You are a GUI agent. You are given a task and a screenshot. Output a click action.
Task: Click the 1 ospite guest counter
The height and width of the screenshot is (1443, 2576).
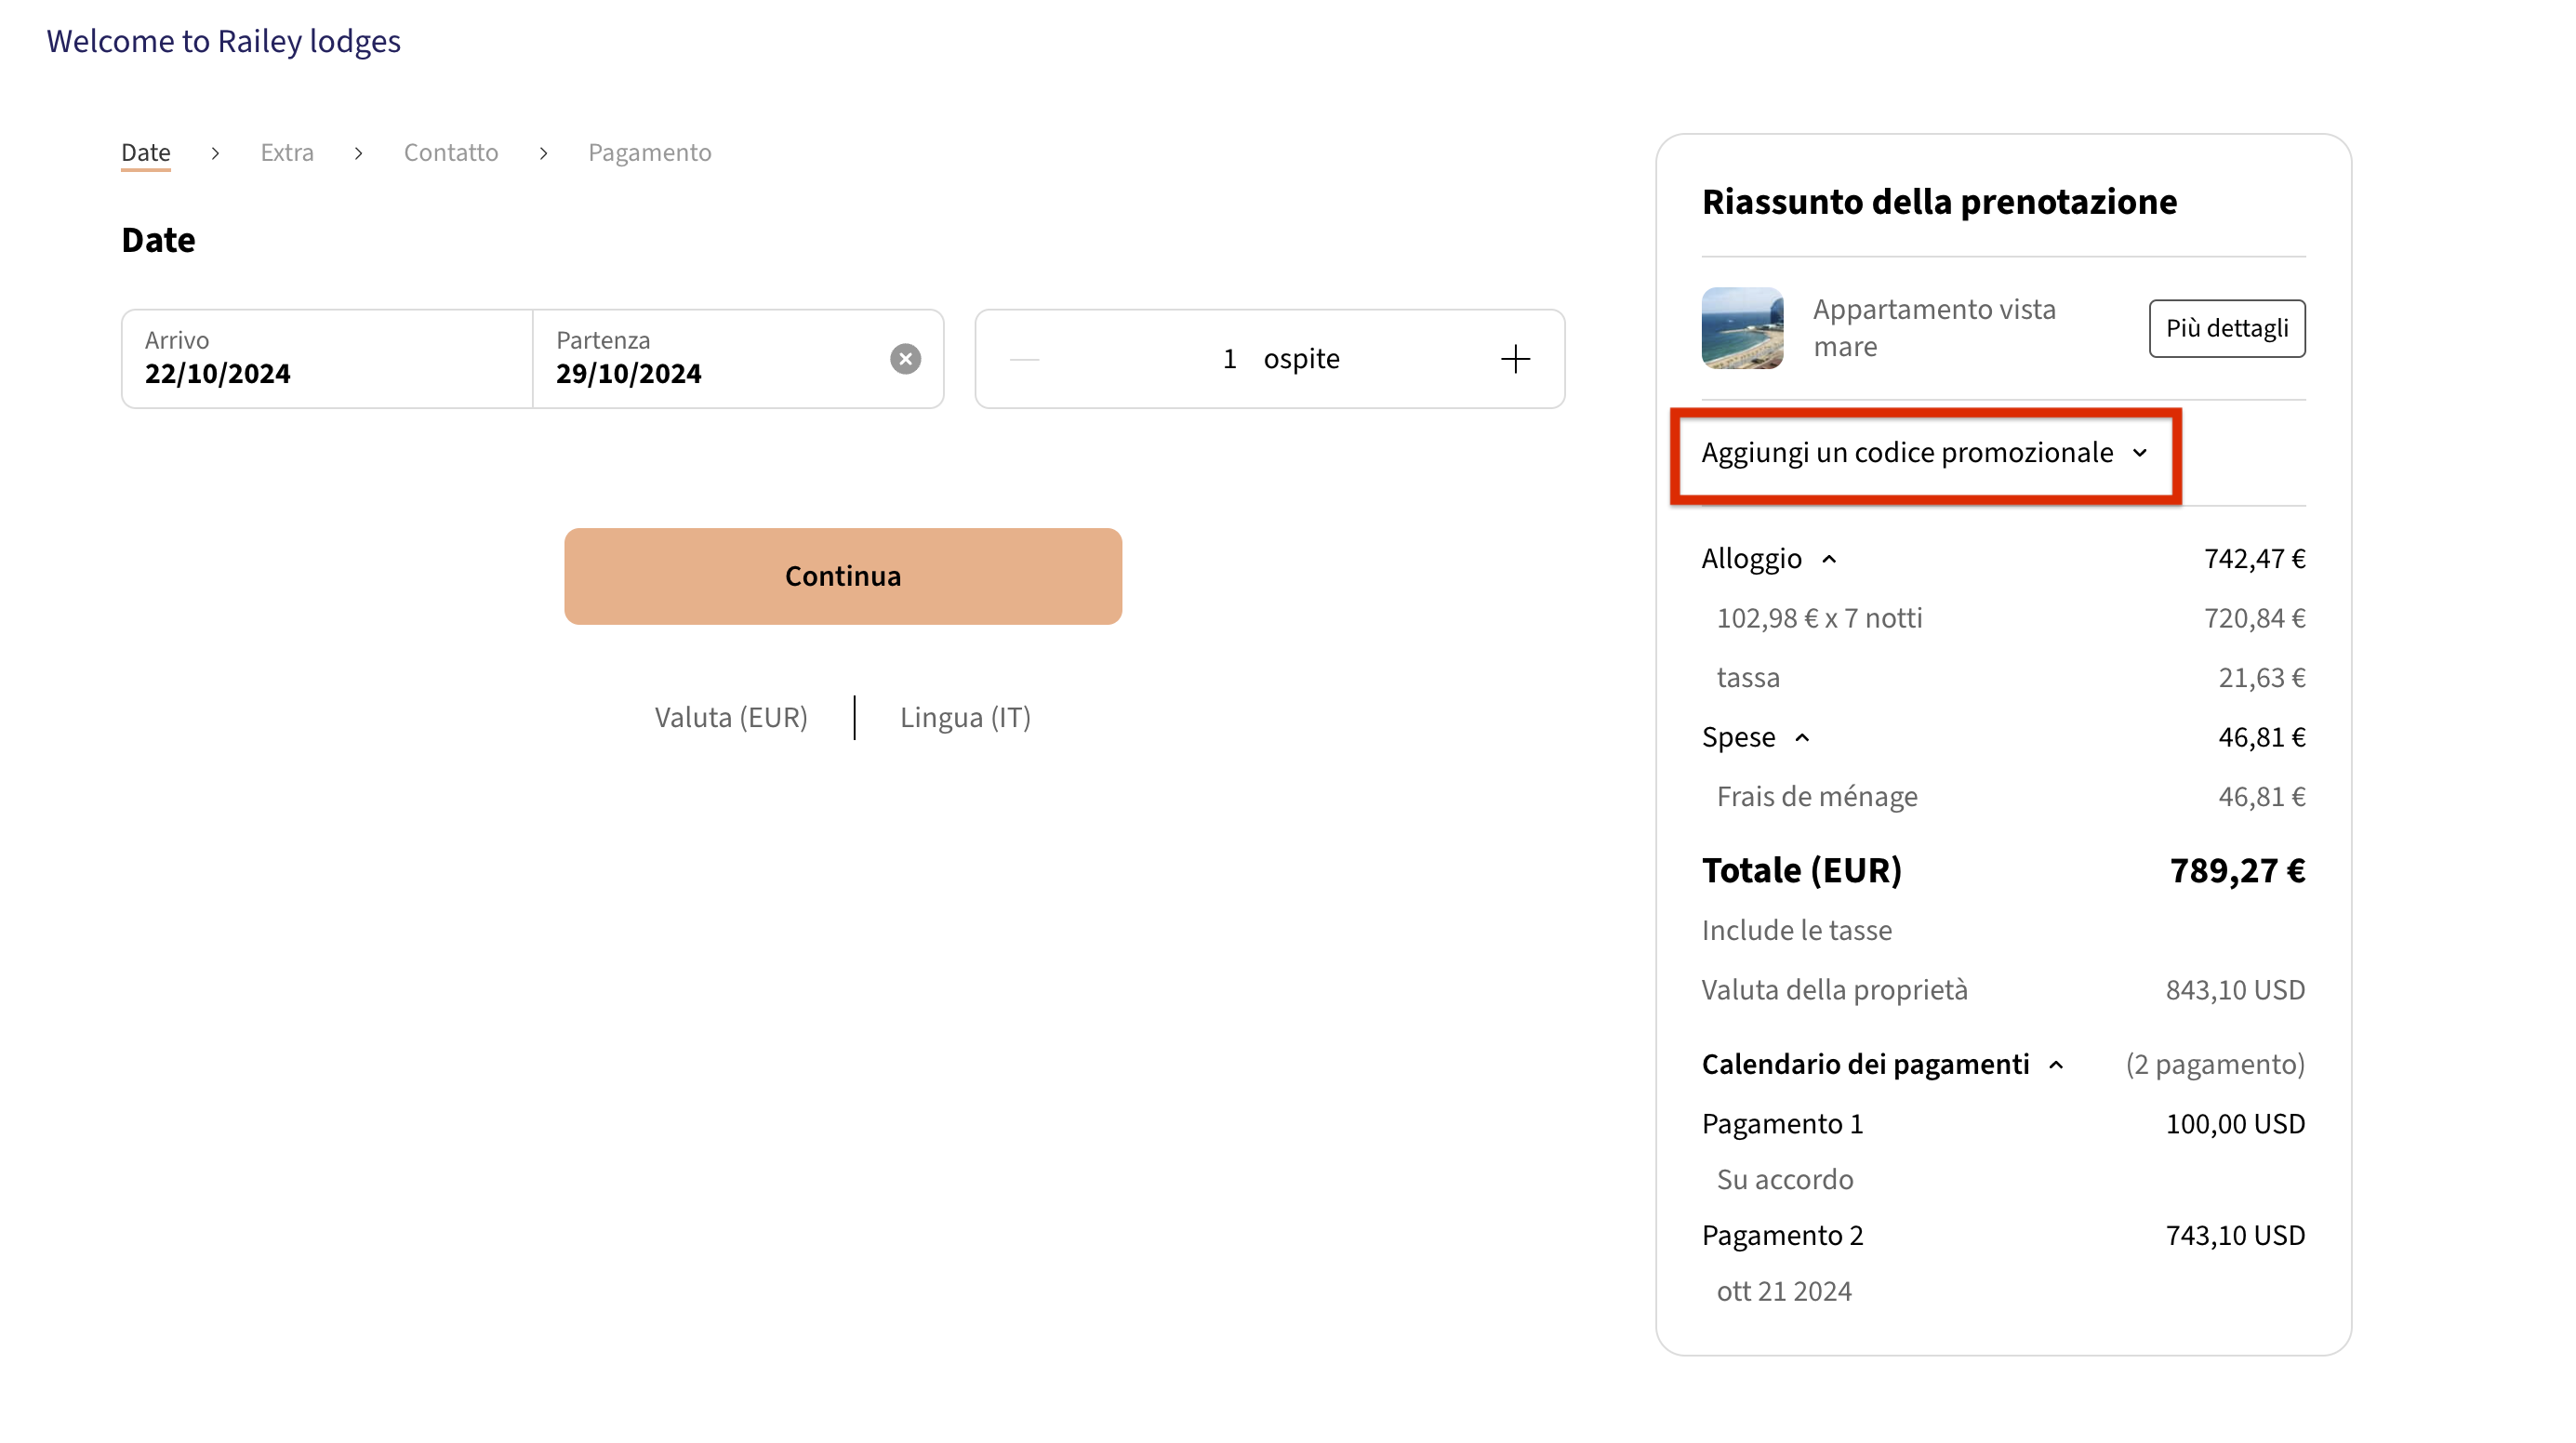pyautogui.click(x=1270, y=358)
